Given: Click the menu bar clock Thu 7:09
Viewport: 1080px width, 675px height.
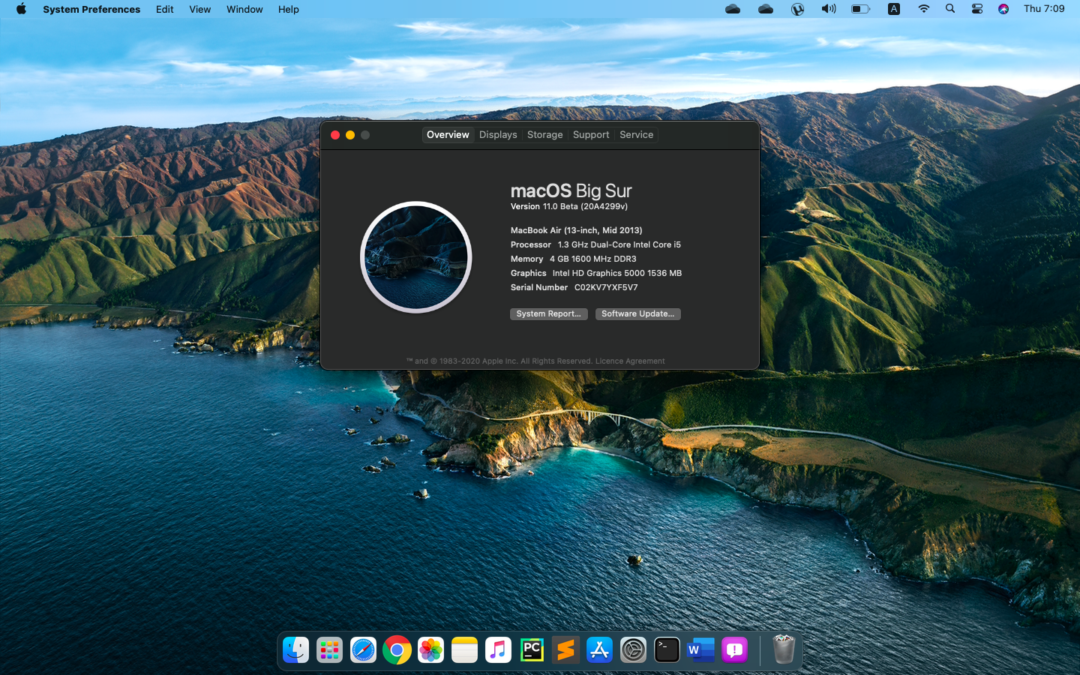Looking at the screenshot, I should [x=1043, y=9].
